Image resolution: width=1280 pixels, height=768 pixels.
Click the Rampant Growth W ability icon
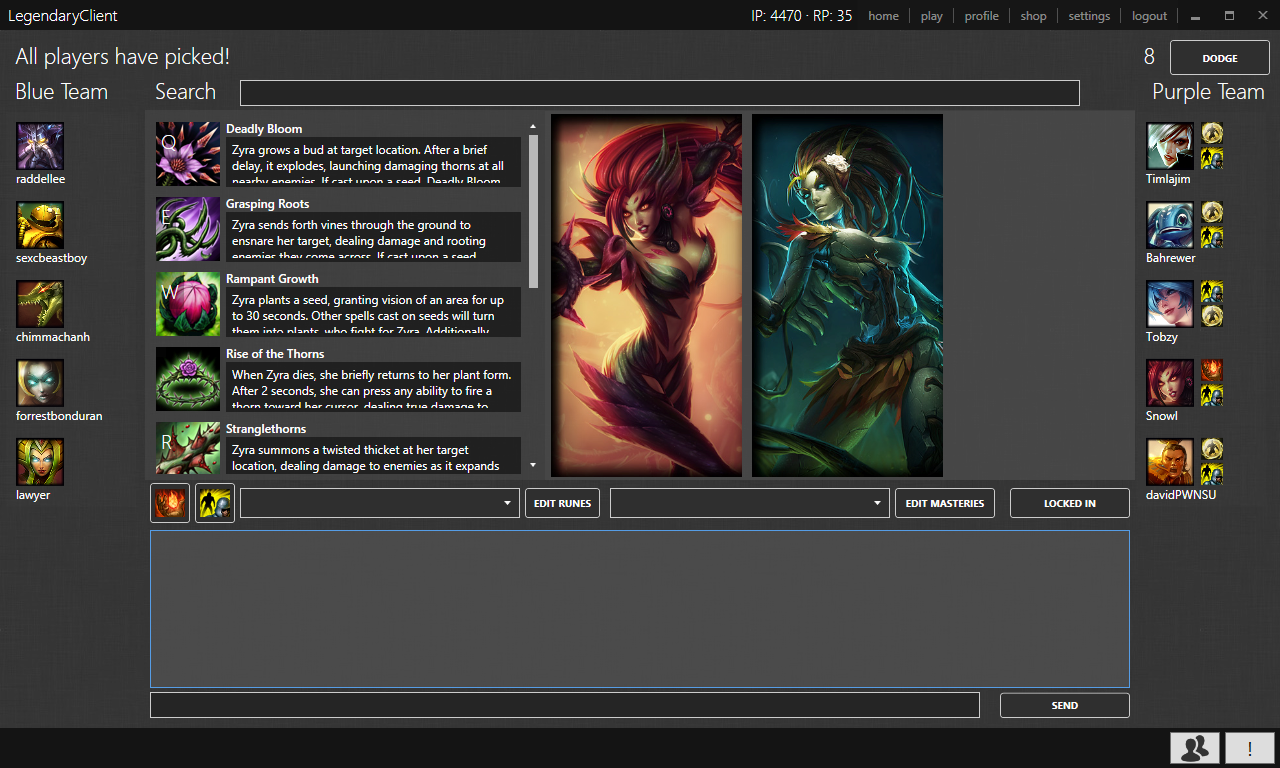tap(188, 304)
